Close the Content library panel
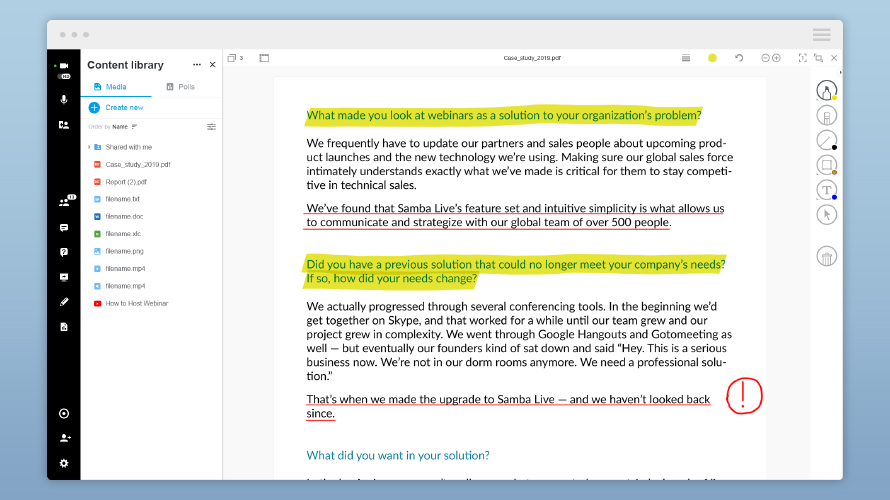This screenshot has height=500, width=890. [x=212, y=65]
